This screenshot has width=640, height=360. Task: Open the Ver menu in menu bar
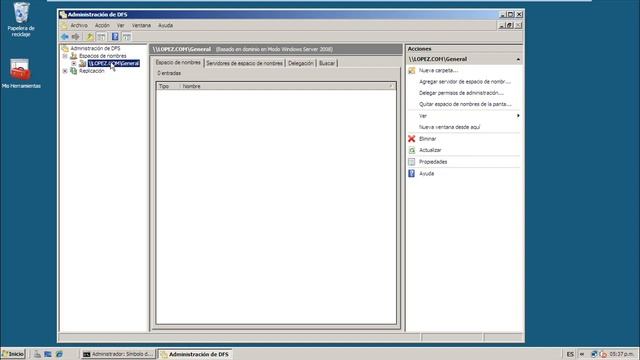tap(120, 25)
